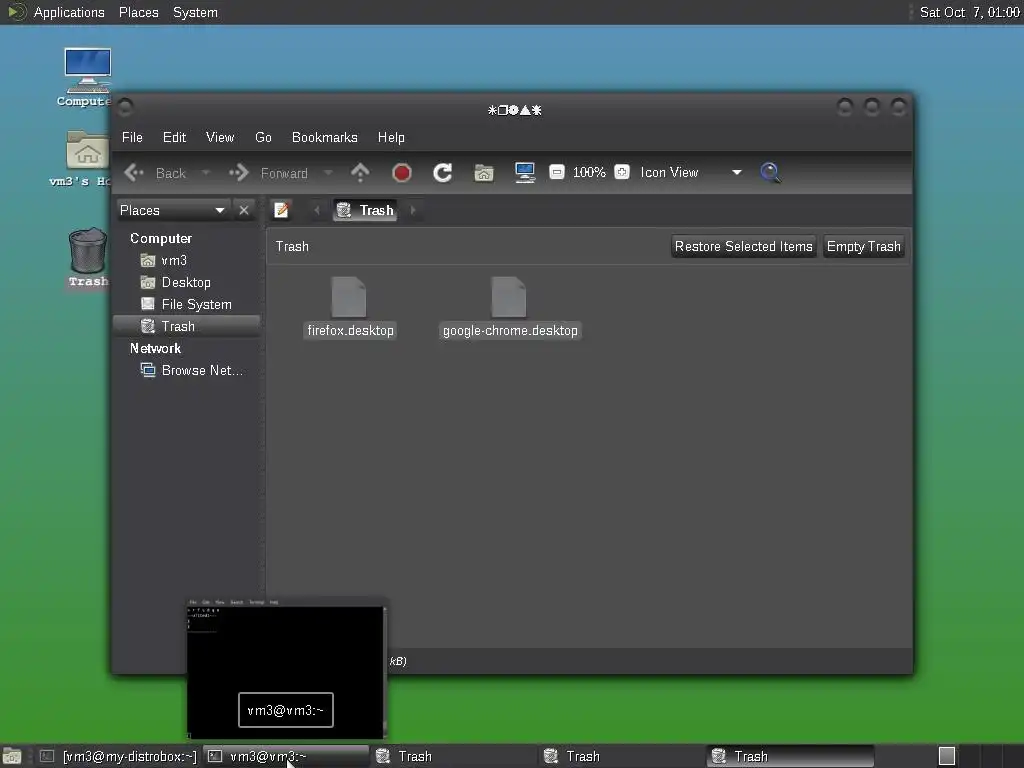The image size is (1024, 768).
Task: Open the Bookmarks menu
Action: click(325, 137)
